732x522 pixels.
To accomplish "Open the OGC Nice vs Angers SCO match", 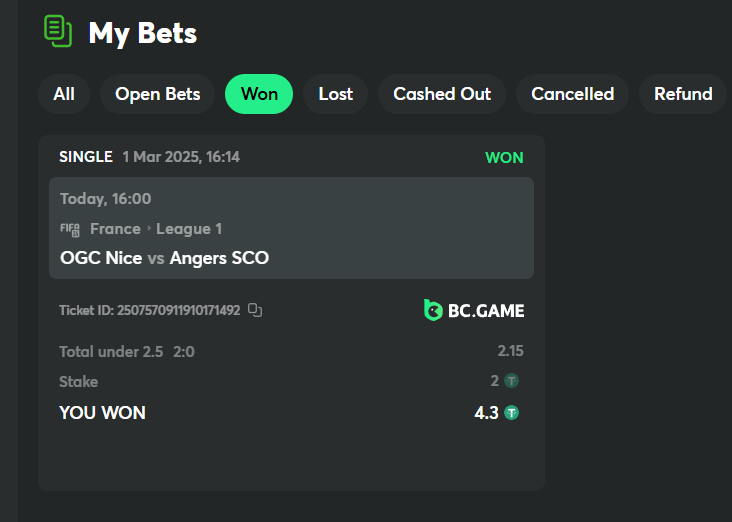I will [164, 258].
